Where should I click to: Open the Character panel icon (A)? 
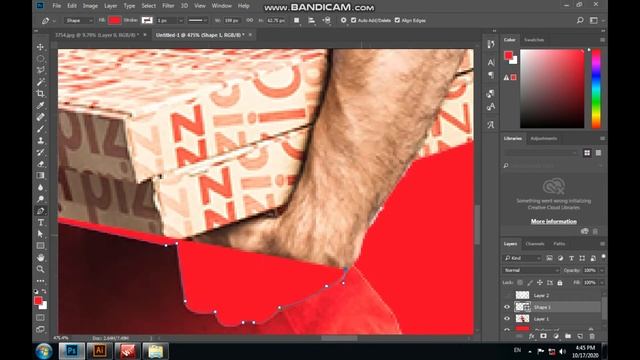point(491,62)
